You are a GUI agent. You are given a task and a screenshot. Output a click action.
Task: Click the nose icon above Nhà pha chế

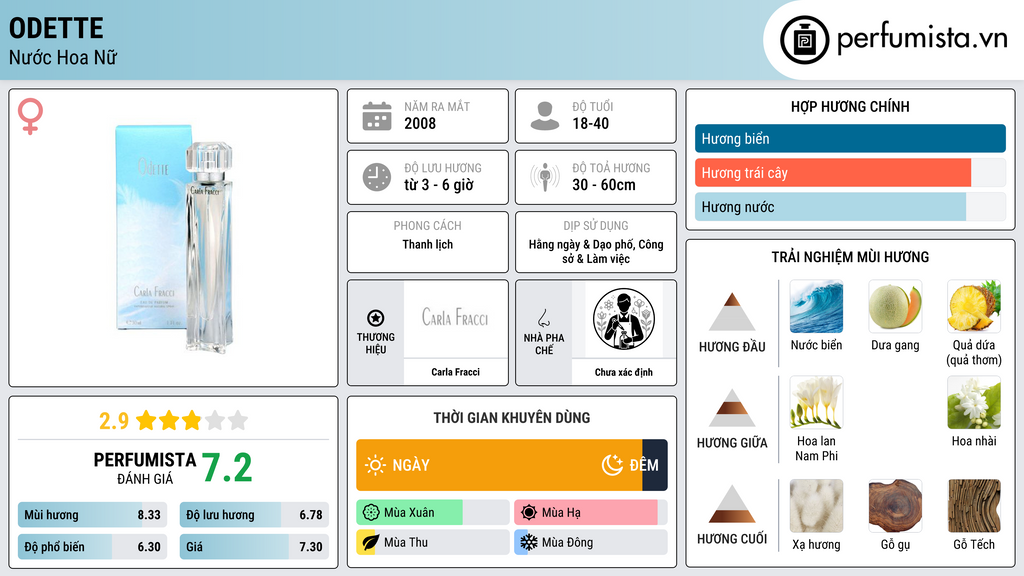543,318
